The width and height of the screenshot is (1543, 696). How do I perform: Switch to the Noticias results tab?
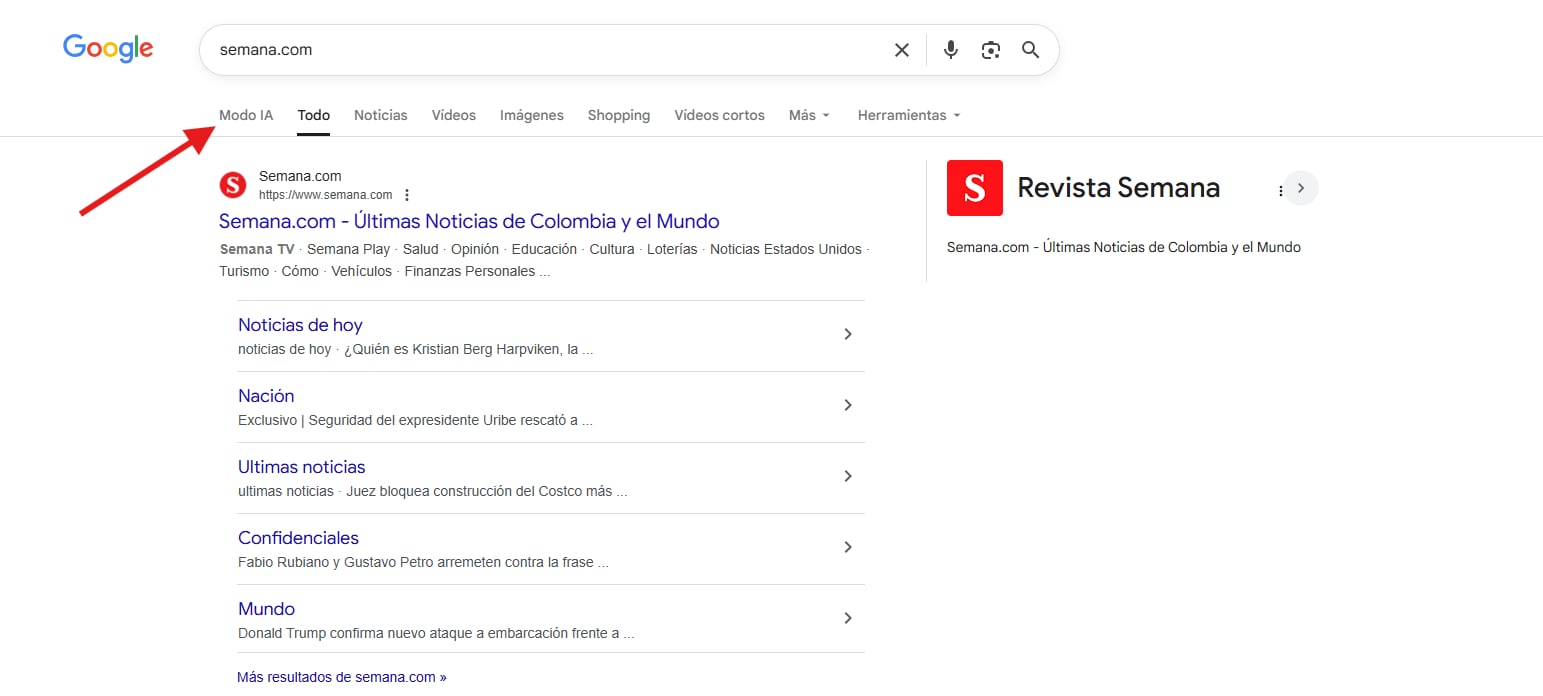380,115
